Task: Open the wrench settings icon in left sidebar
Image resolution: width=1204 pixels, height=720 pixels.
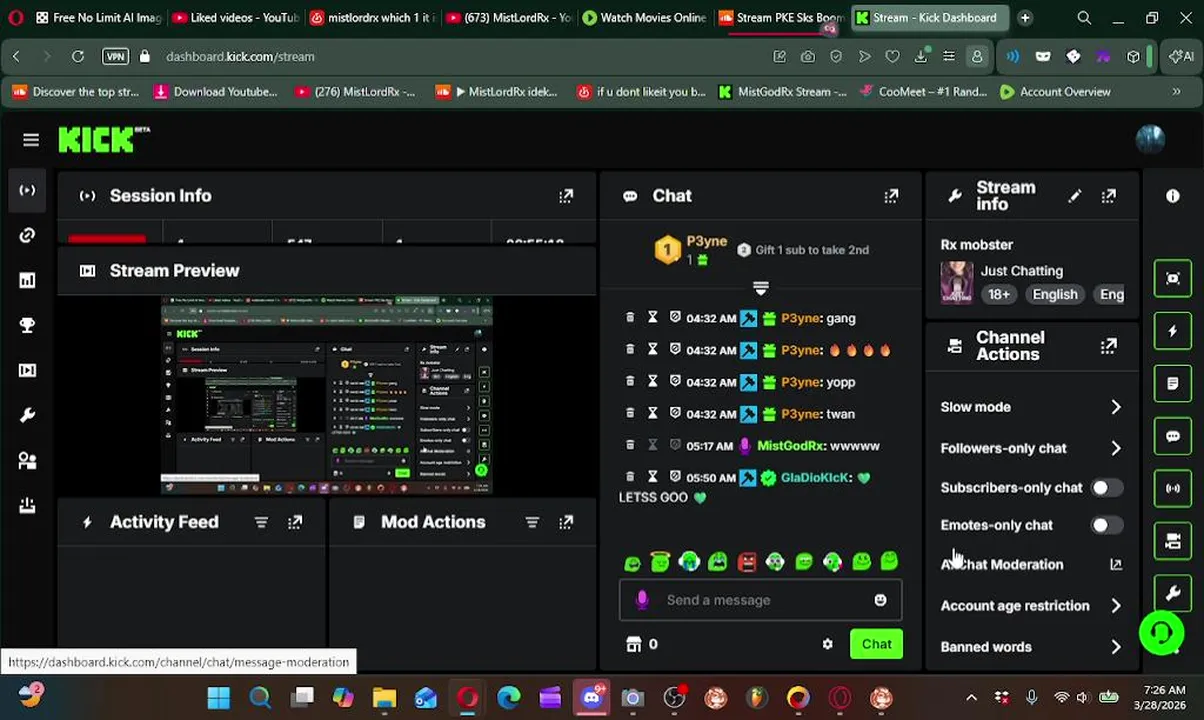Action: coord(27,415)
